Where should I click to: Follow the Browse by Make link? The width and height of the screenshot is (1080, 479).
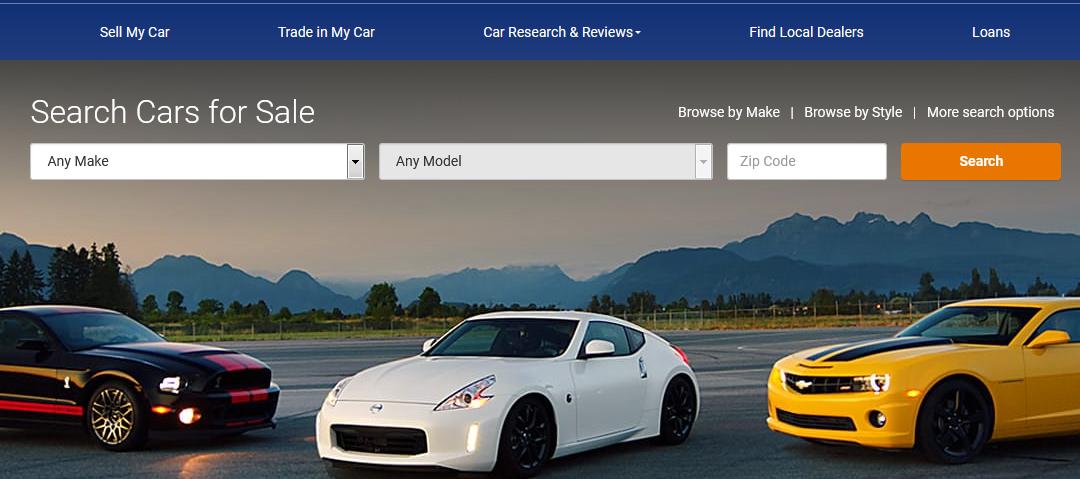click(729, 112)
